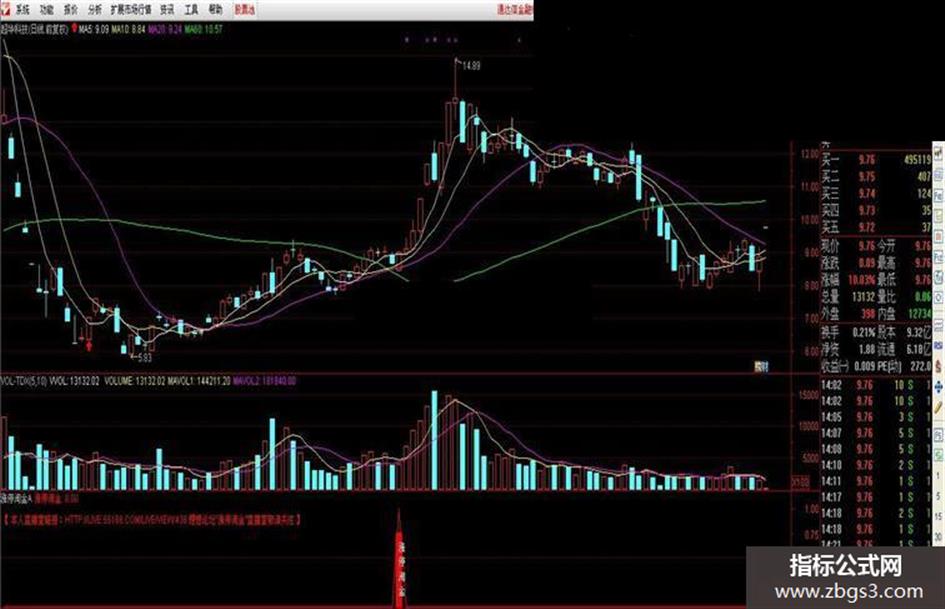
Task: Click the 涨停淘金 red spike marker
Action: pos(399,558)
